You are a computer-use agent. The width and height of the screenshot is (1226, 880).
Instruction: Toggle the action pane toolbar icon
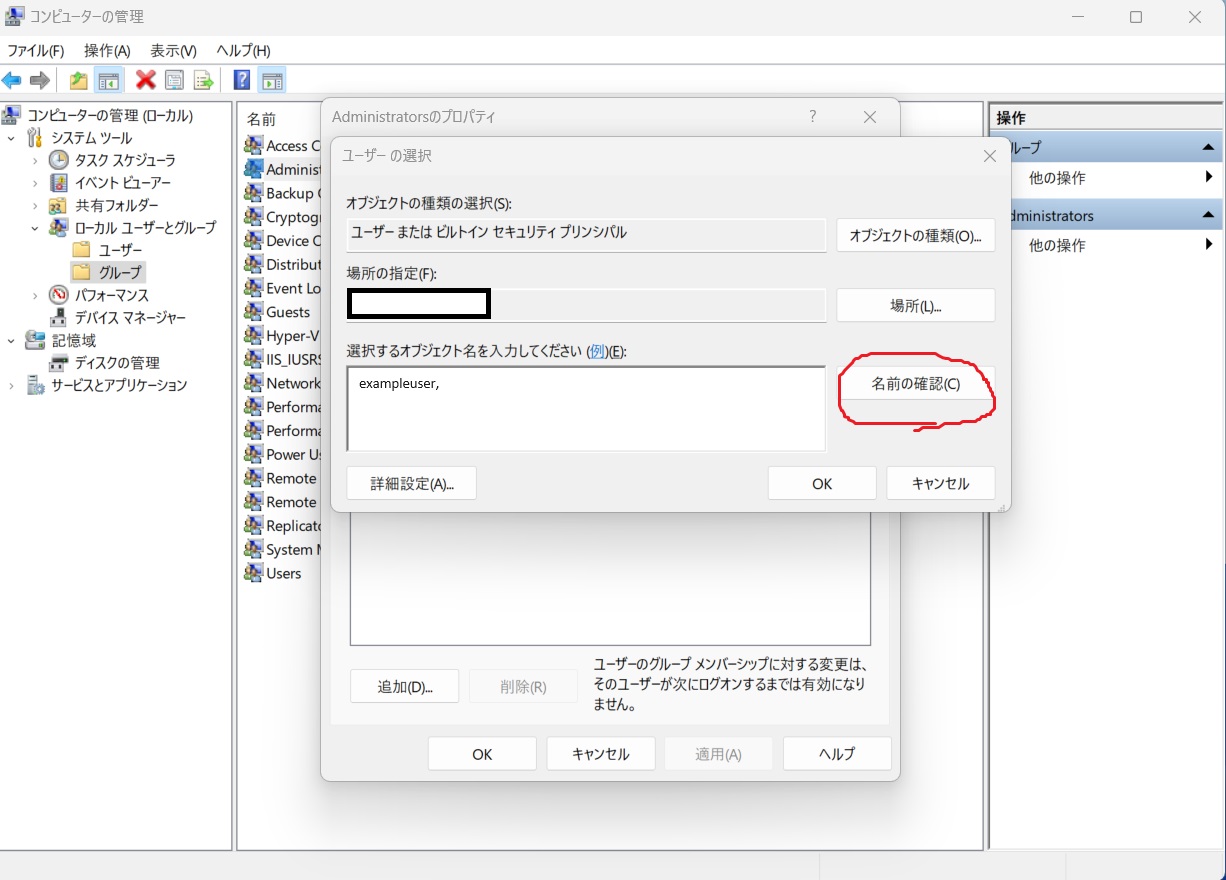pos(272,81)
